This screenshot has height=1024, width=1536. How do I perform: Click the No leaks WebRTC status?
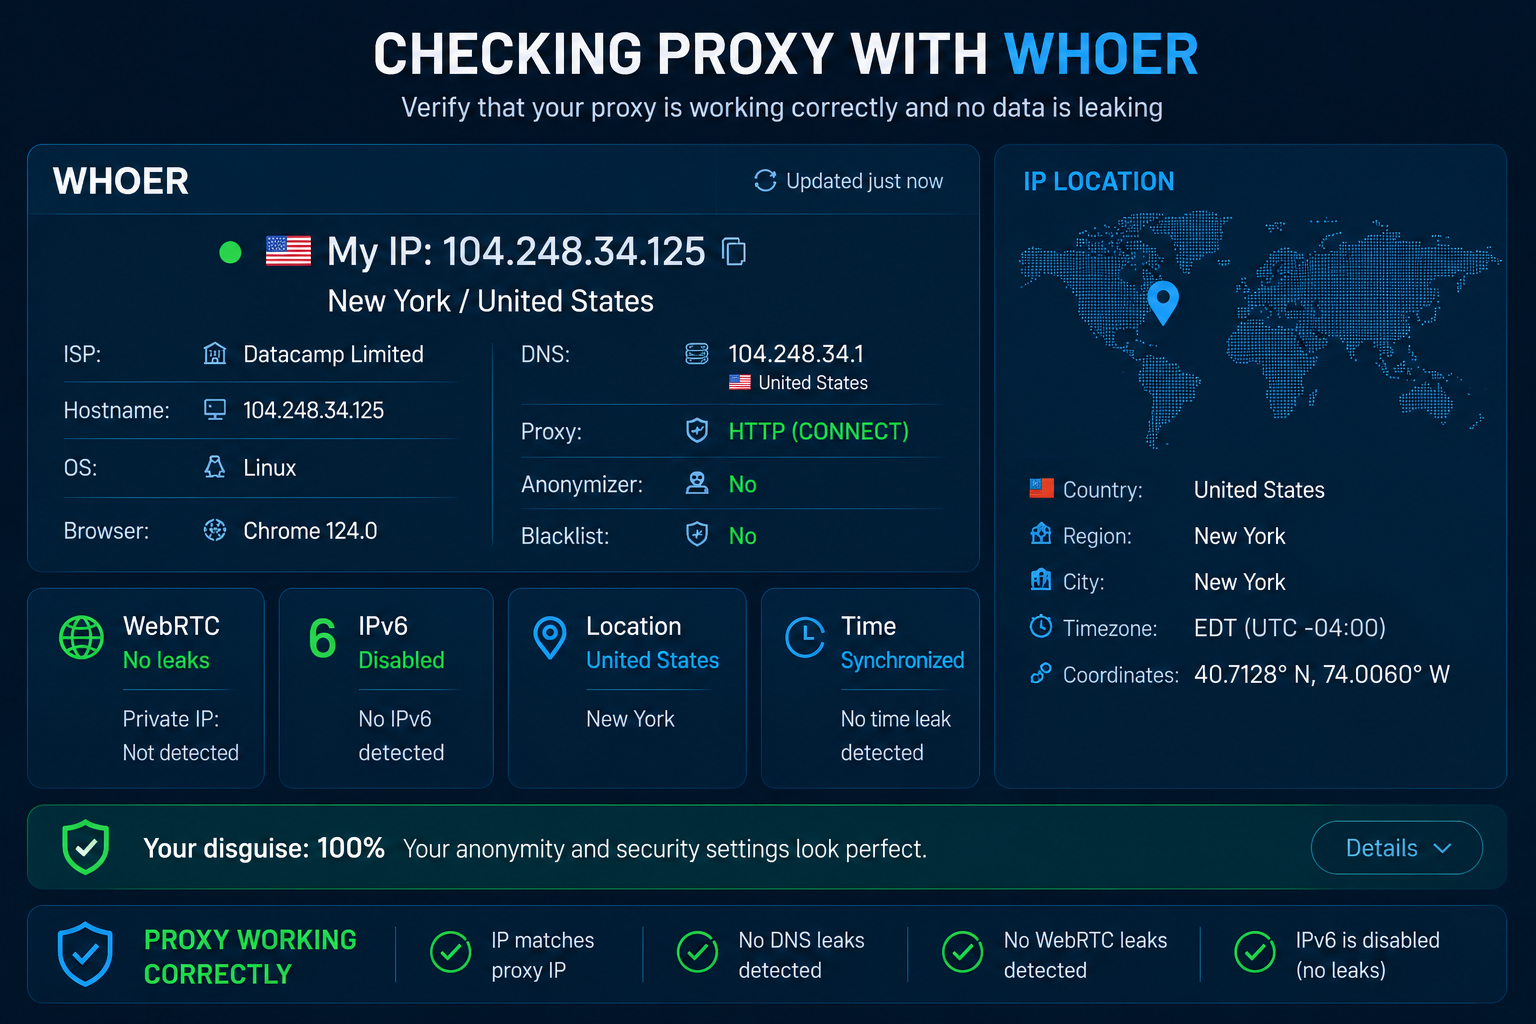tap(166, 660)
